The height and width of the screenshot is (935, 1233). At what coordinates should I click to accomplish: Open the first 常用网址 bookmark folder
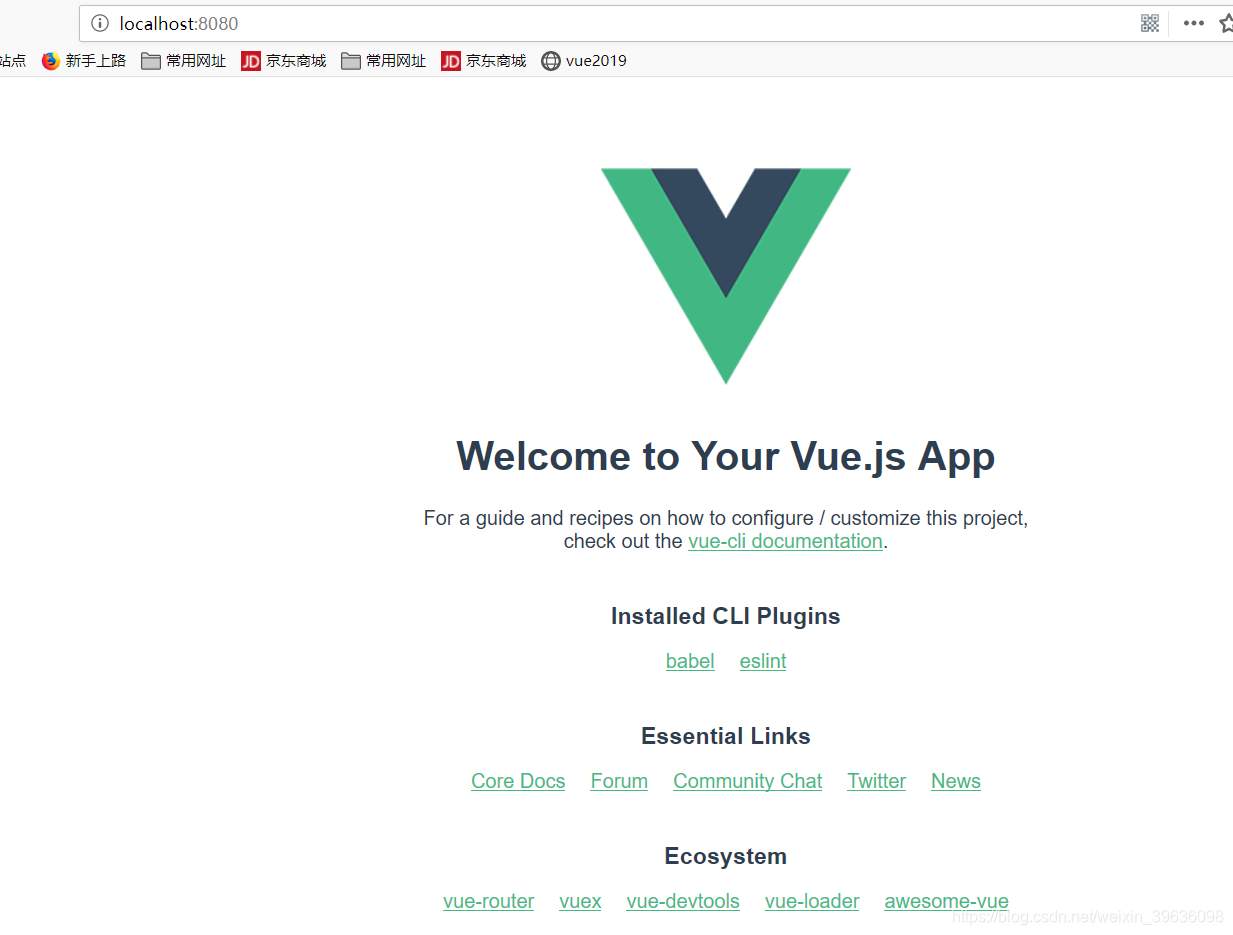[184, 61]
